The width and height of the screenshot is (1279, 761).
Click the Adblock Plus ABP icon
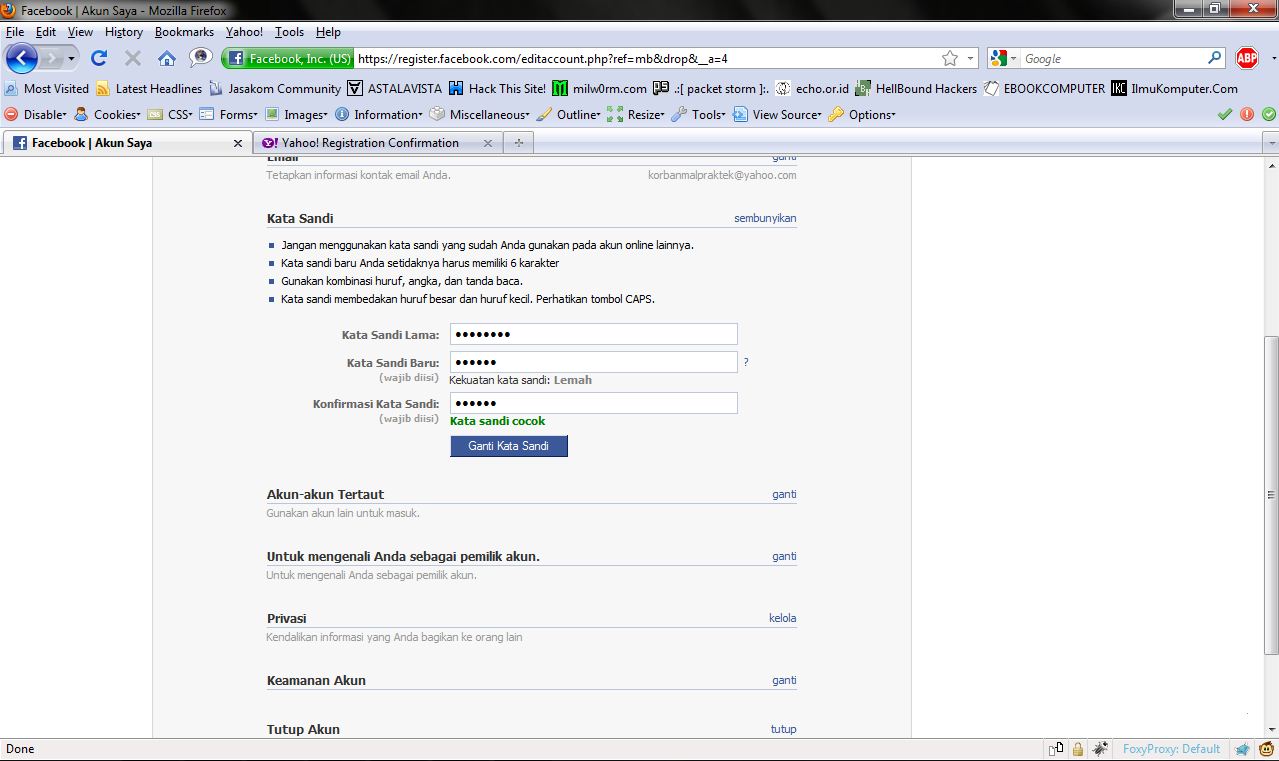point(1246,58)
